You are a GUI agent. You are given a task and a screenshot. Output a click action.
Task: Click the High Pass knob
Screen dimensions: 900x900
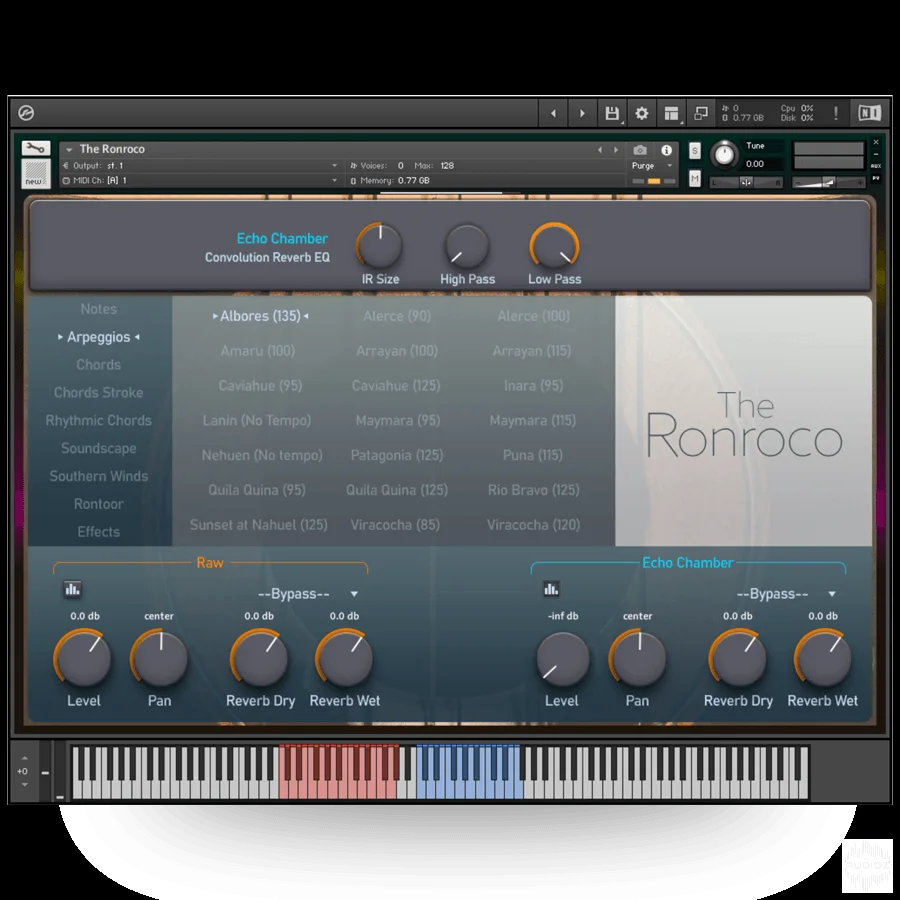(467, 246)
